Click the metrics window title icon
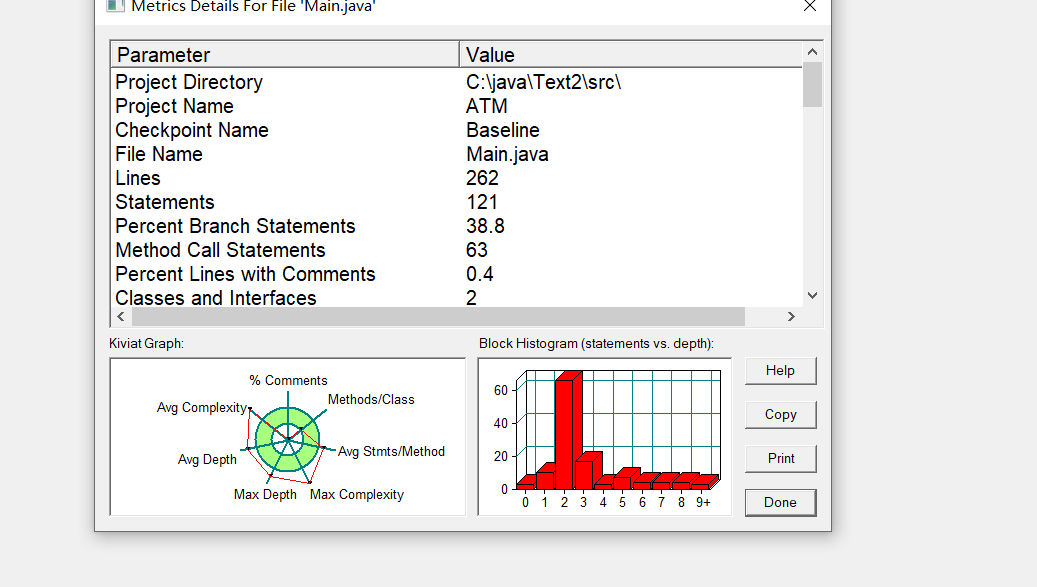1037x587 pixels. (x=116, y=6)
